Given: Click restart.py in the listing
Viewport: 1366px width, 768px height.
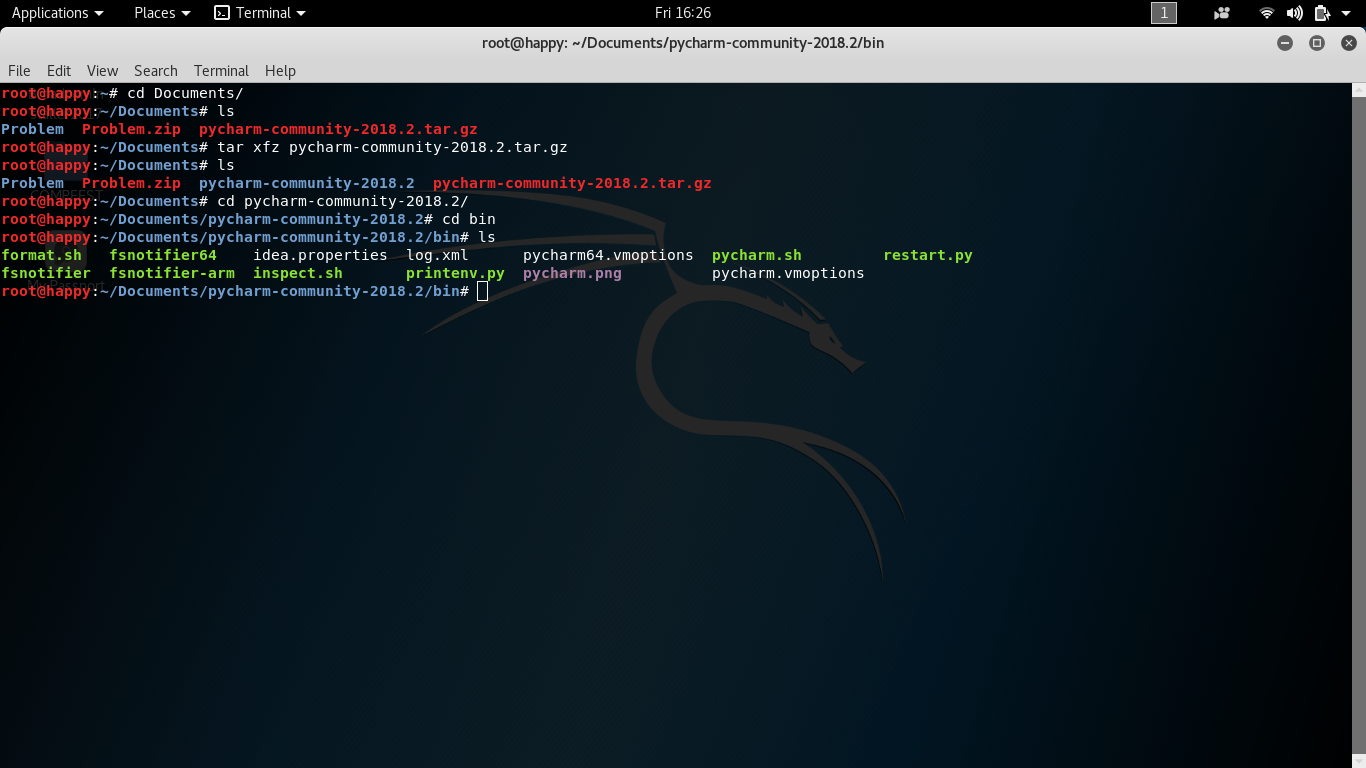Looking at the screenshot, I should 928,255.
